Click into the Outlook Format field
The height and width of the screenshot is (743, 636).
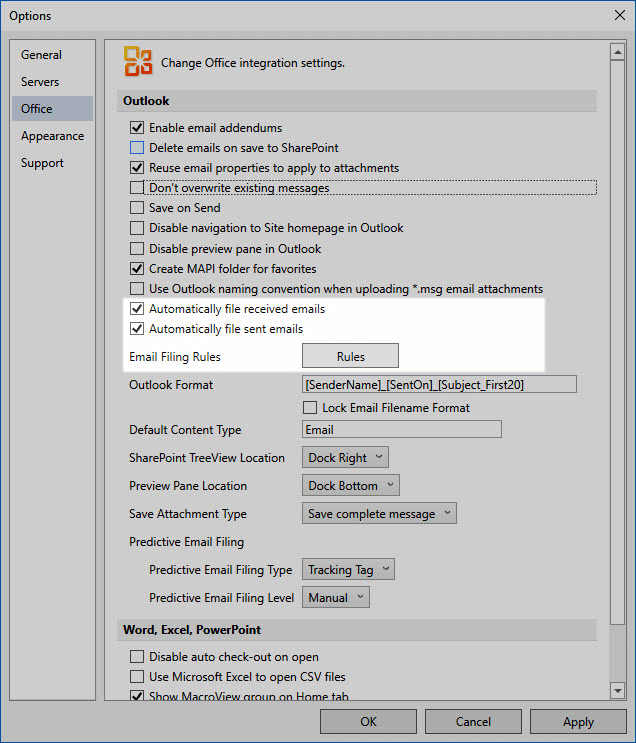click(439, 384)
